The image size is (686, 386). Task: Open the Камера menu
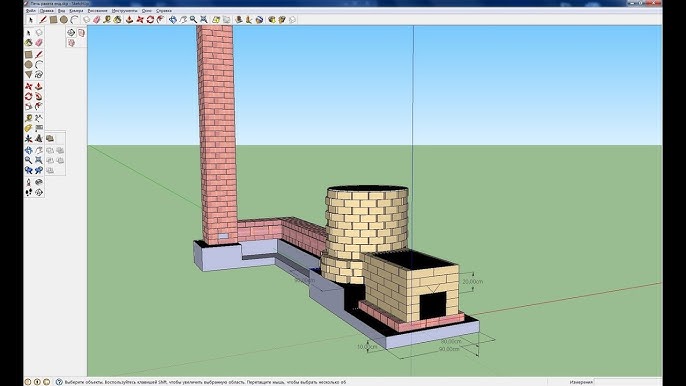76,11
